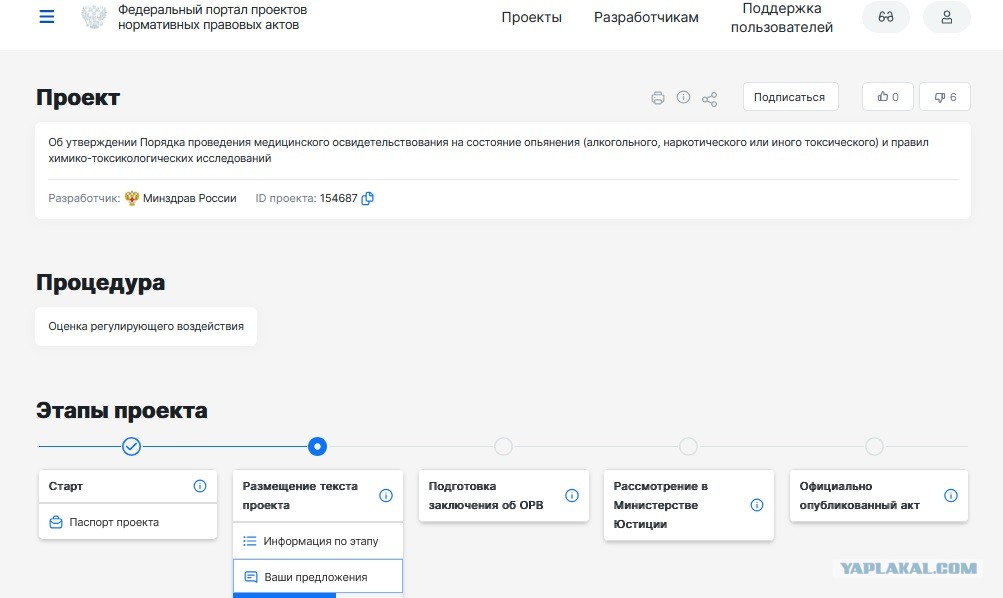Click the print icon next to Проект
Screen dimensions: 1003x598
click(658, 98)
